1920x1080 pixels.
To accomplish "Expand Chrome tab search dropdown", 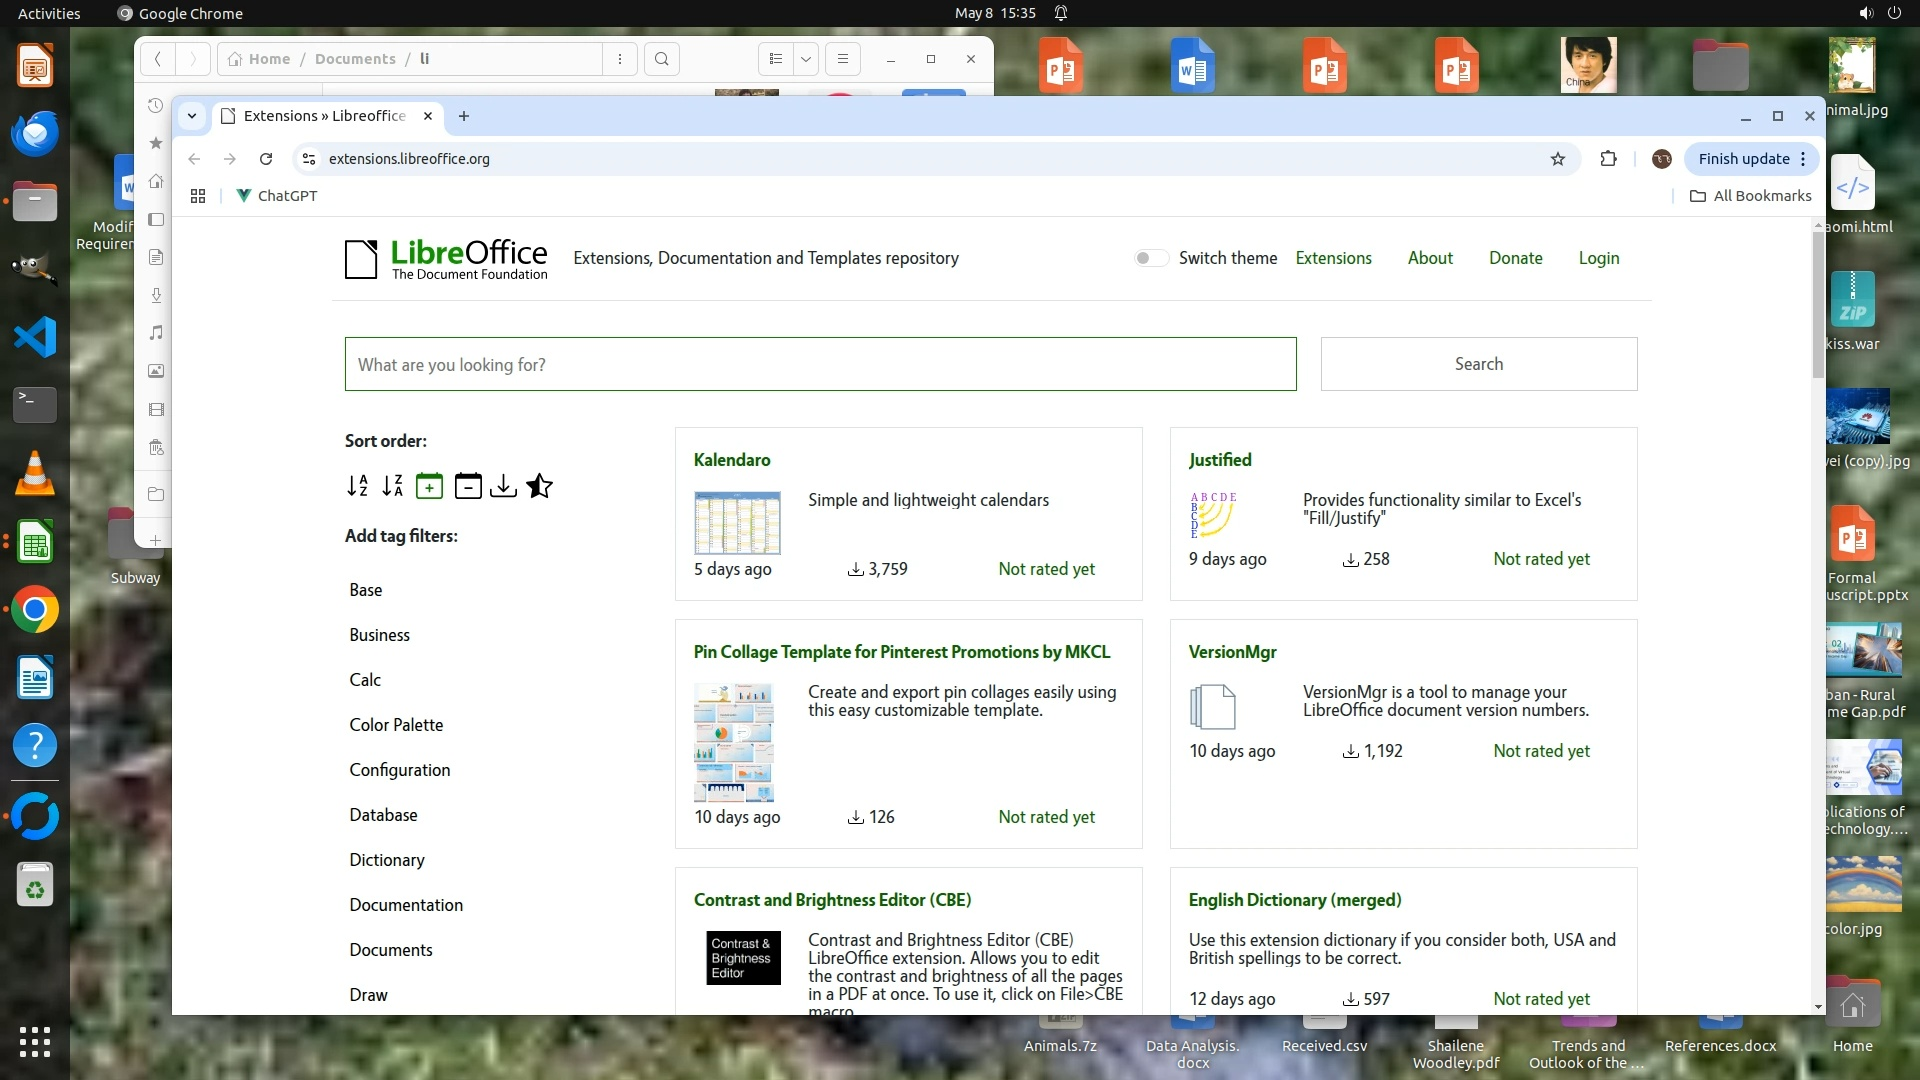I will (192, 116).
